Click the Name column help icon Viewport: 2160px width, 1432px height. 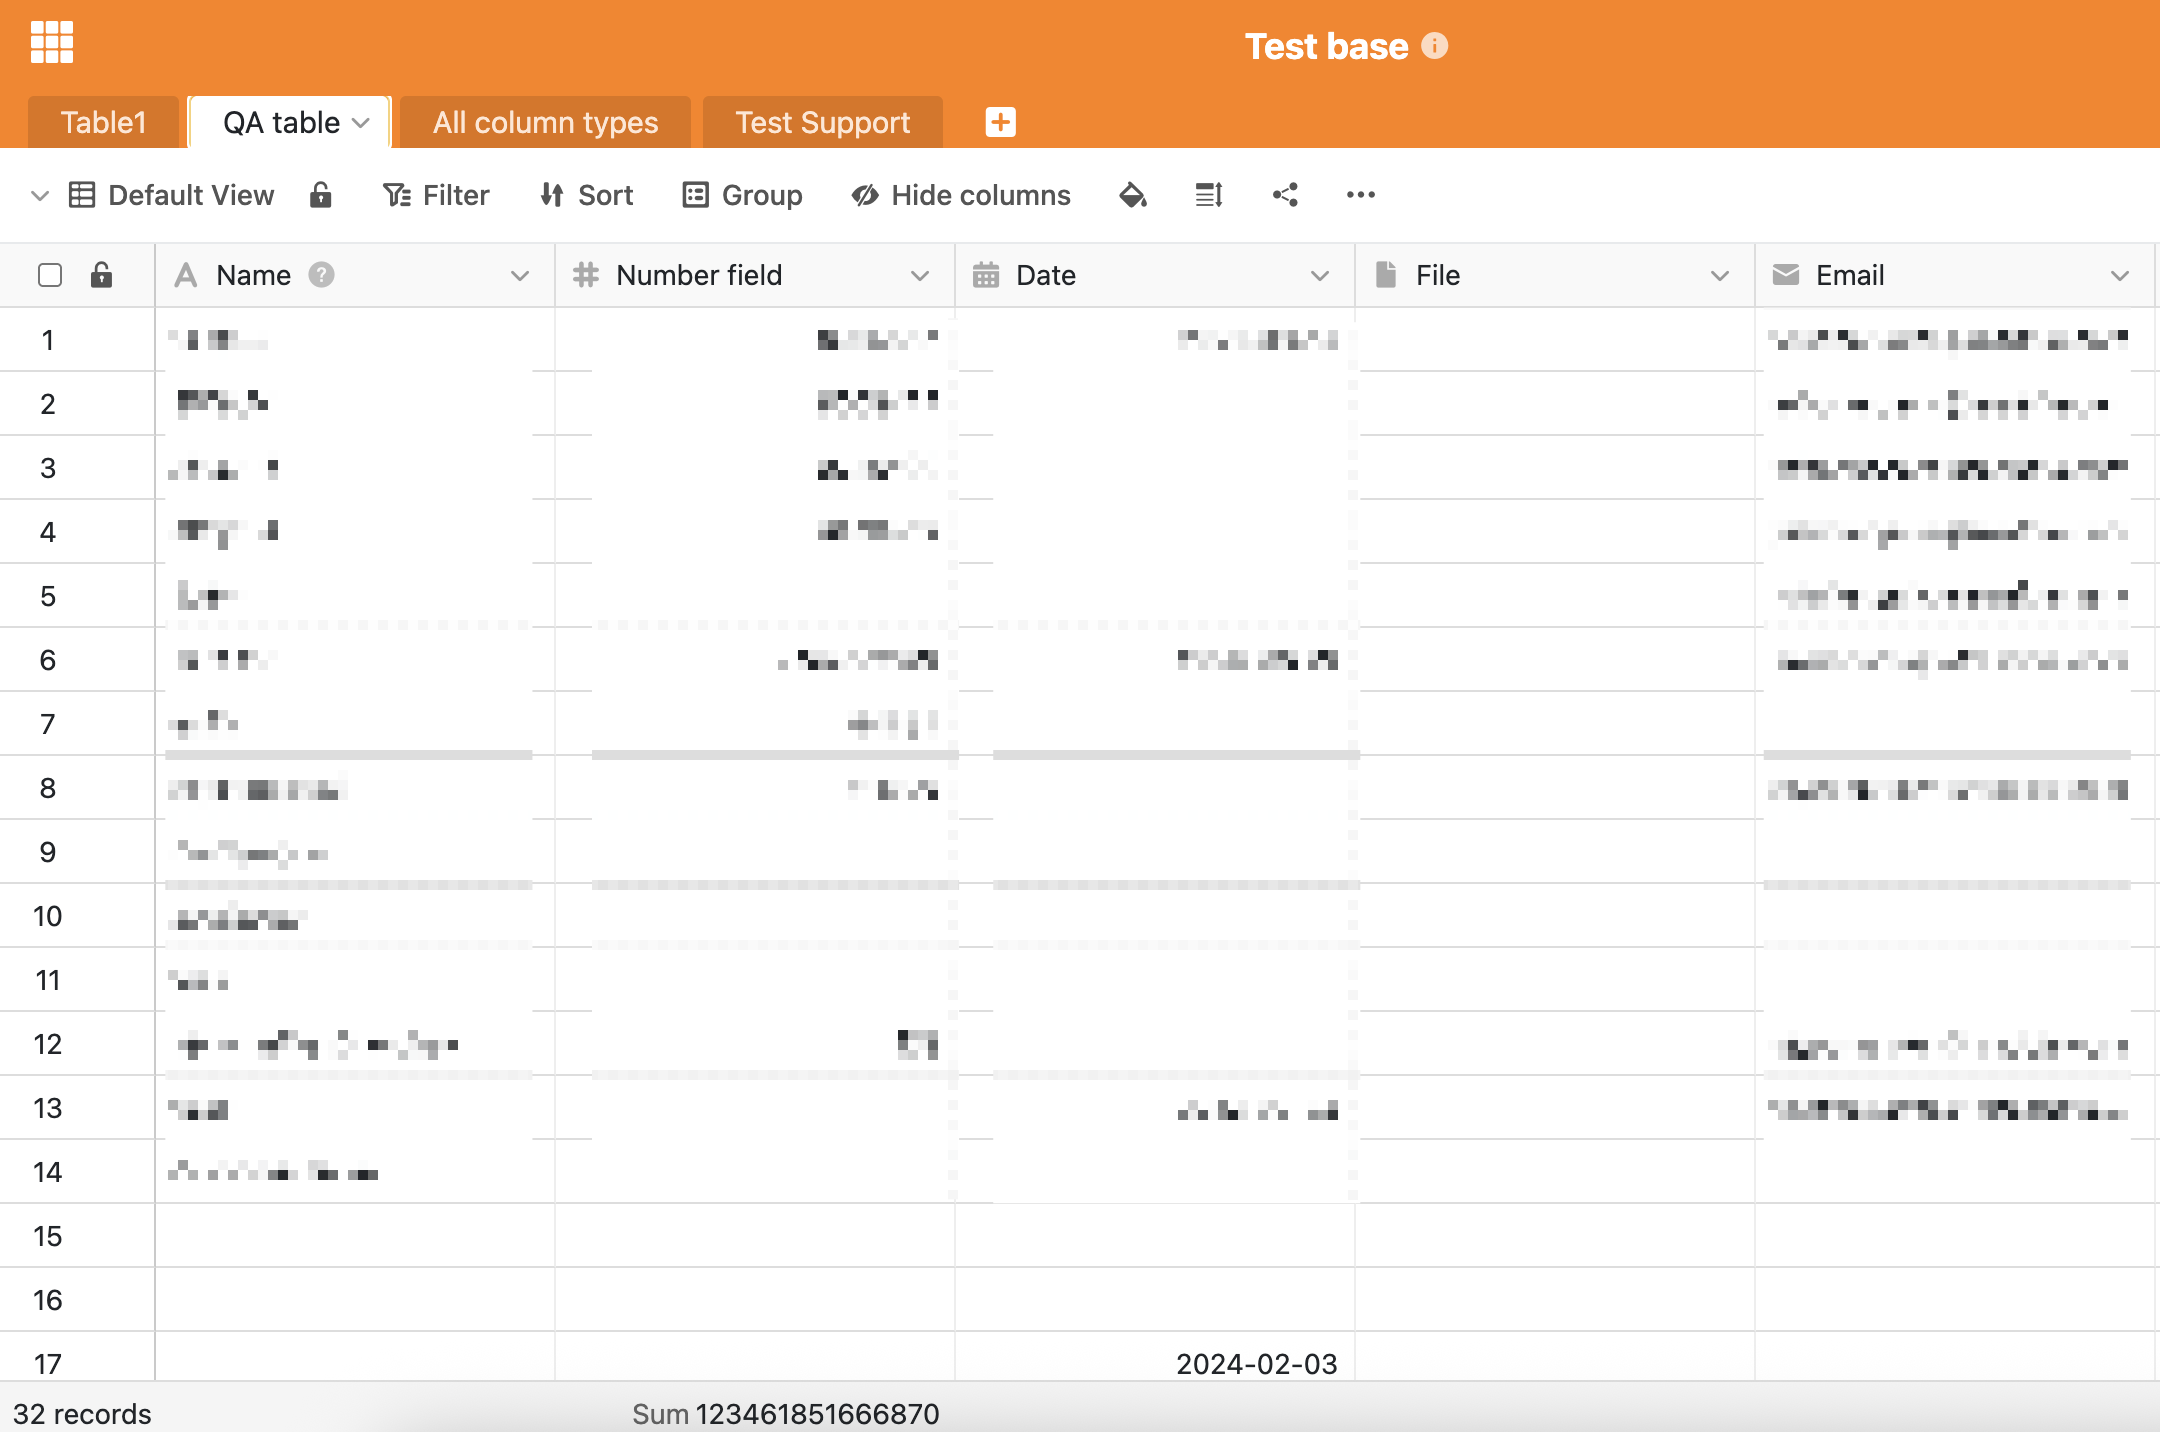pyautogui.click(x=321, y=275)
